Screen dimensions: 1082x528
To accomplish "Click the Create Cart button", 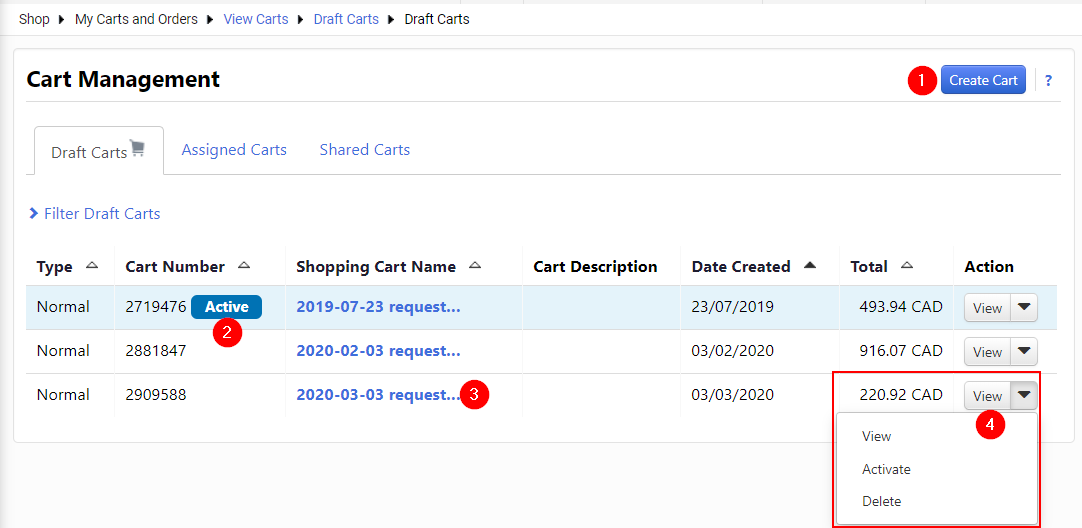I will [982, 80].
